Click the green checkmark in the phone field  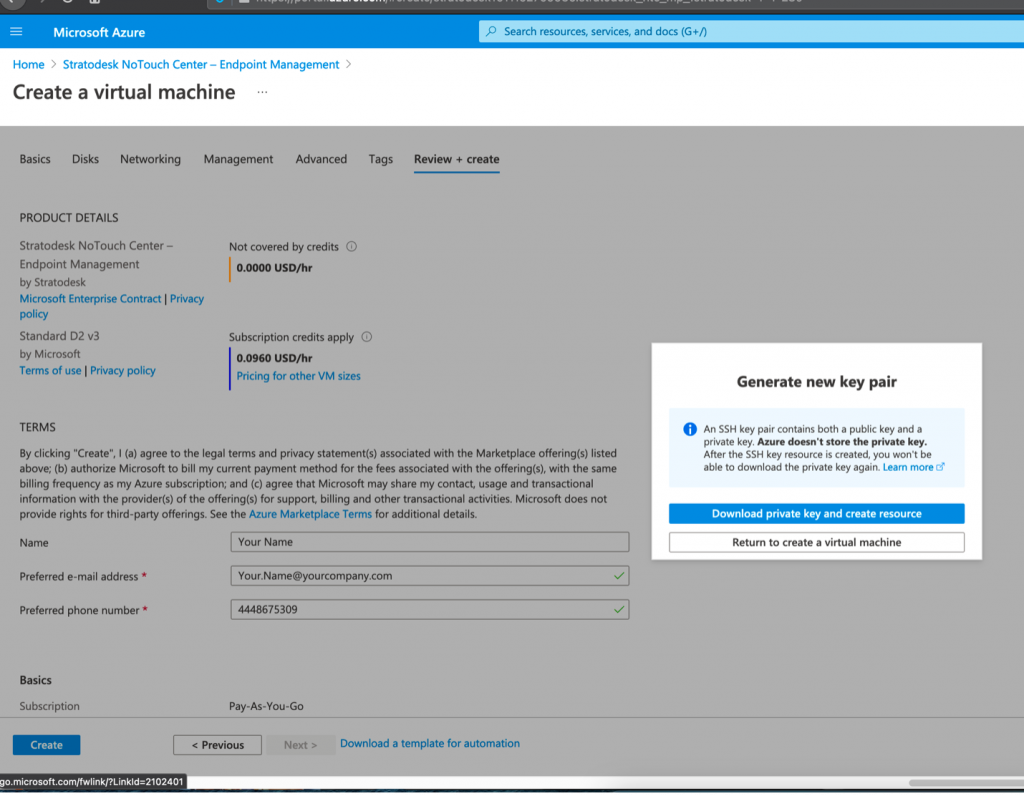click(617, 609)
